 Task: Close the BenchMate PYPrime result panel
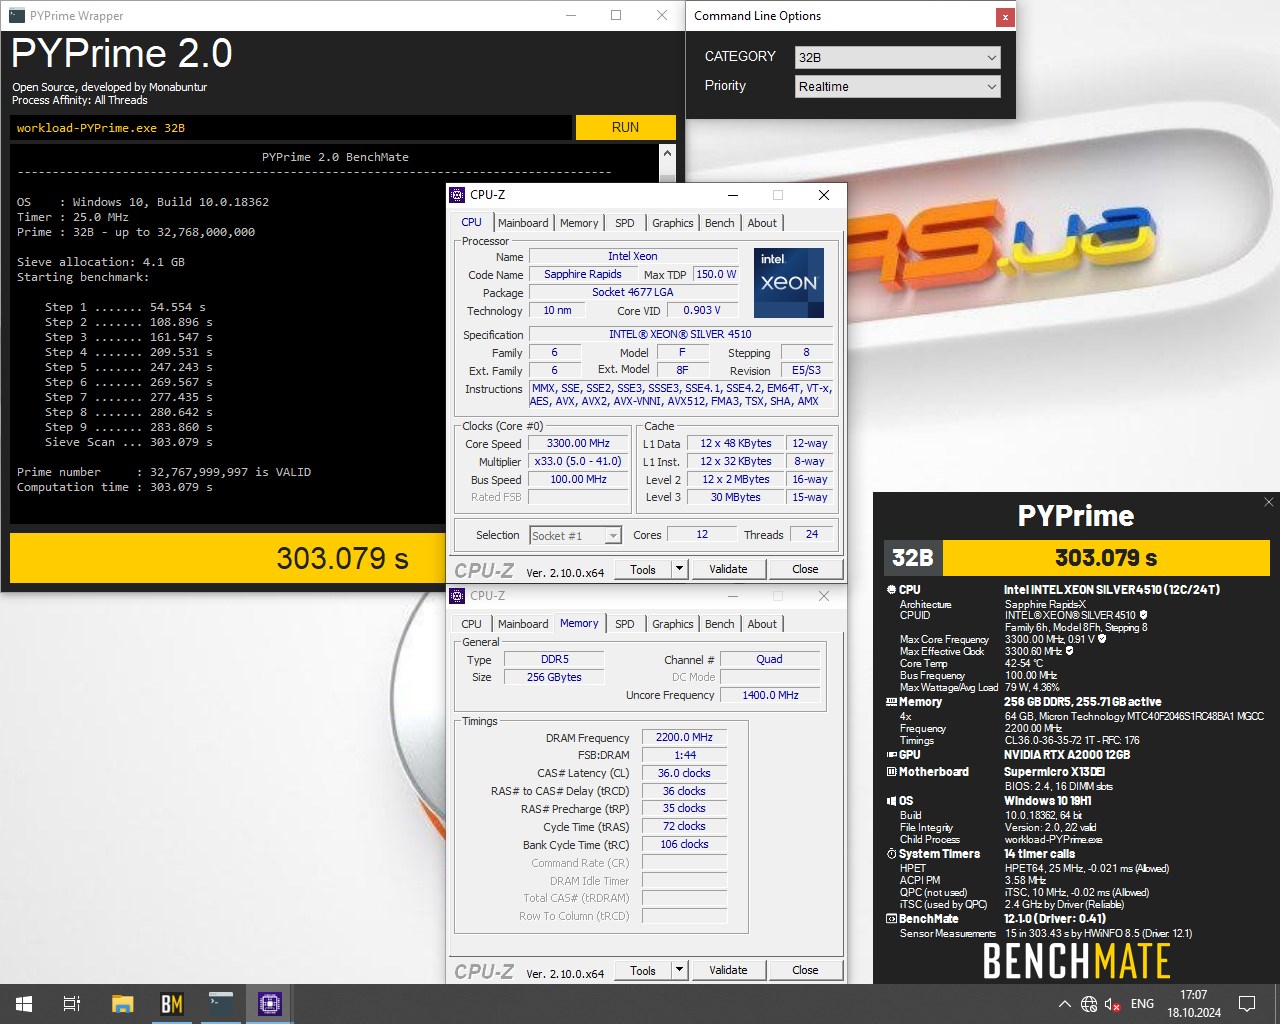click(1269, 502)
